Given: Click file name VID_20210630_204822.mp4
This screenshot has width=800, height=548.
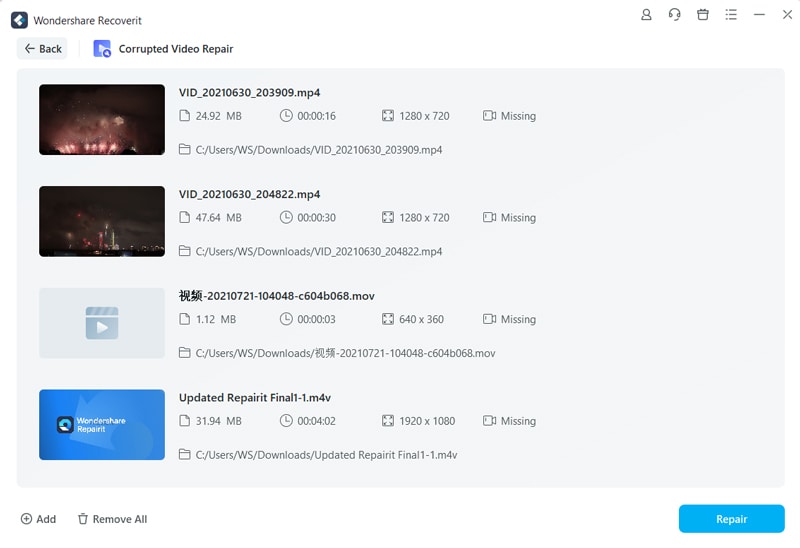Looking at the screenshot, I should (249, 194).
